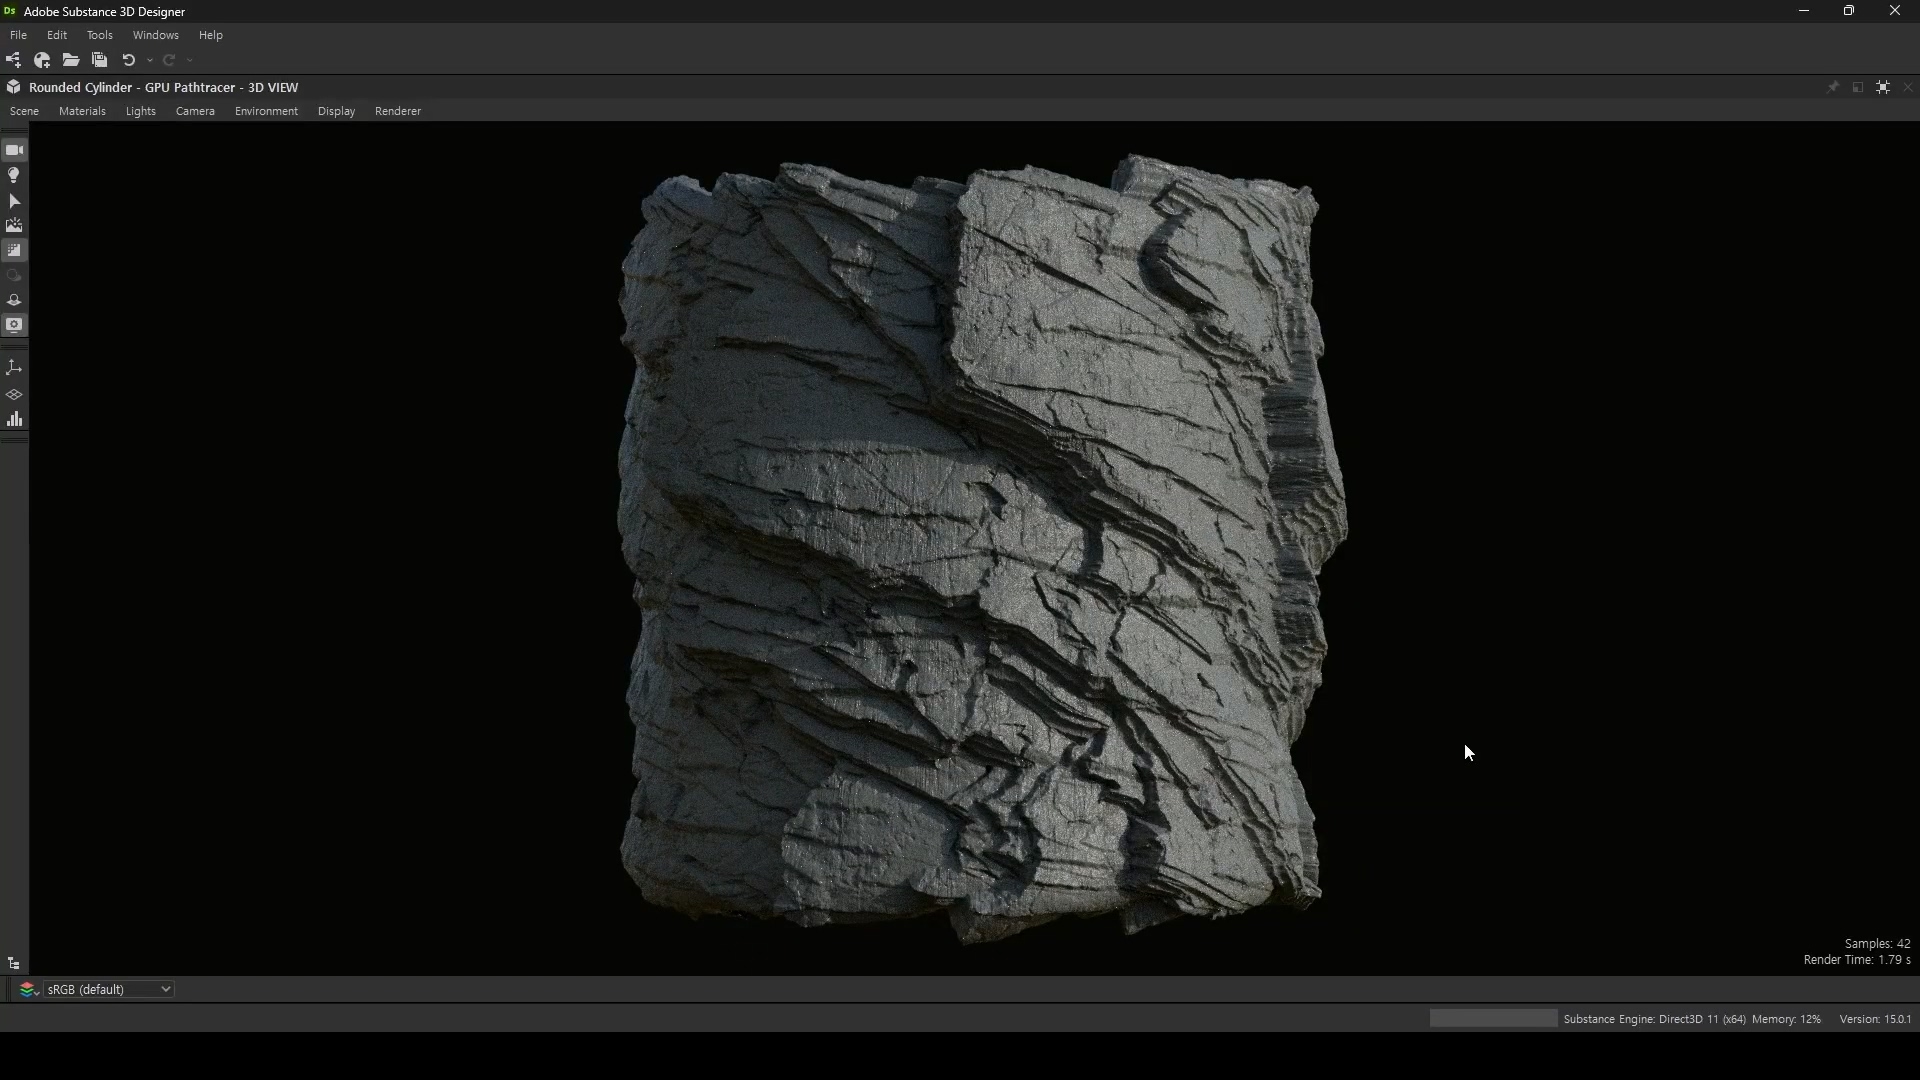The height and width of the screenshot is (1080, 1920).
Task: Click the undo button
Action: click(x=128, y=60)
